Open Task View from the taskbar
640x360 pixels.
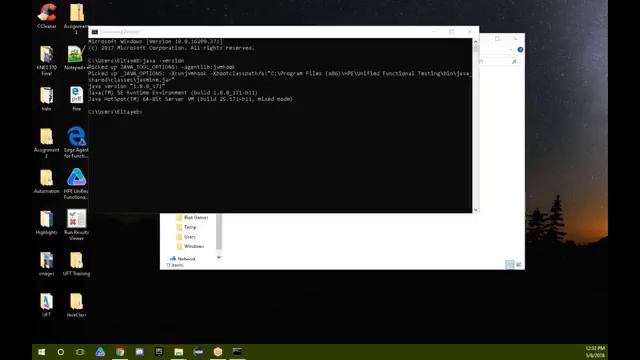pyautogui.click(x=80, y=352)
